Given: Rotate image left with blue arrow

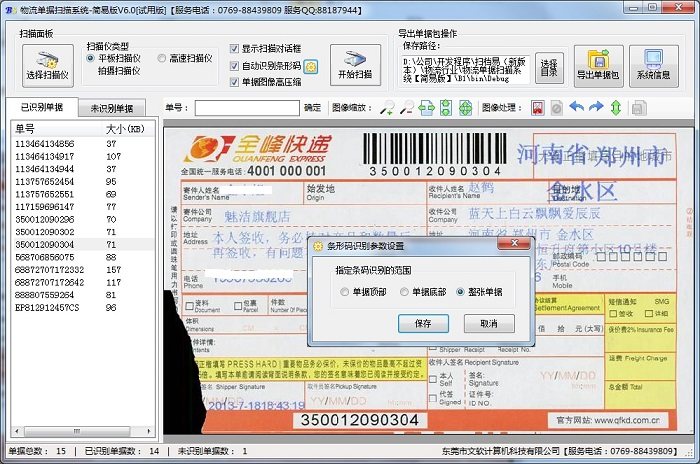Looking at the screenshot, I should (577, 107).
